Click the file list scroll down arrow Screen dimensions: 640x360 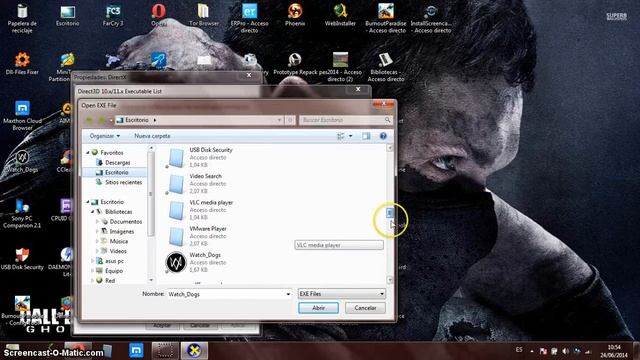coord(390,280)
